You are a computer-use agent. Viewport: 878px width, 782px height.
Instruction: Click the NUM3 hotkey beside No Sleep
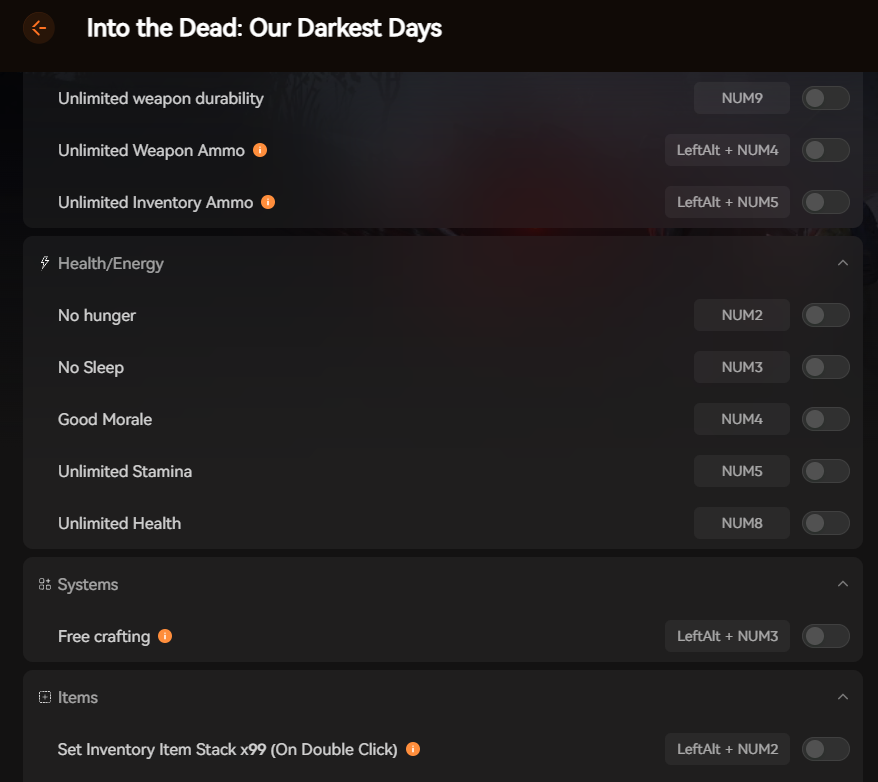point(741,367)
